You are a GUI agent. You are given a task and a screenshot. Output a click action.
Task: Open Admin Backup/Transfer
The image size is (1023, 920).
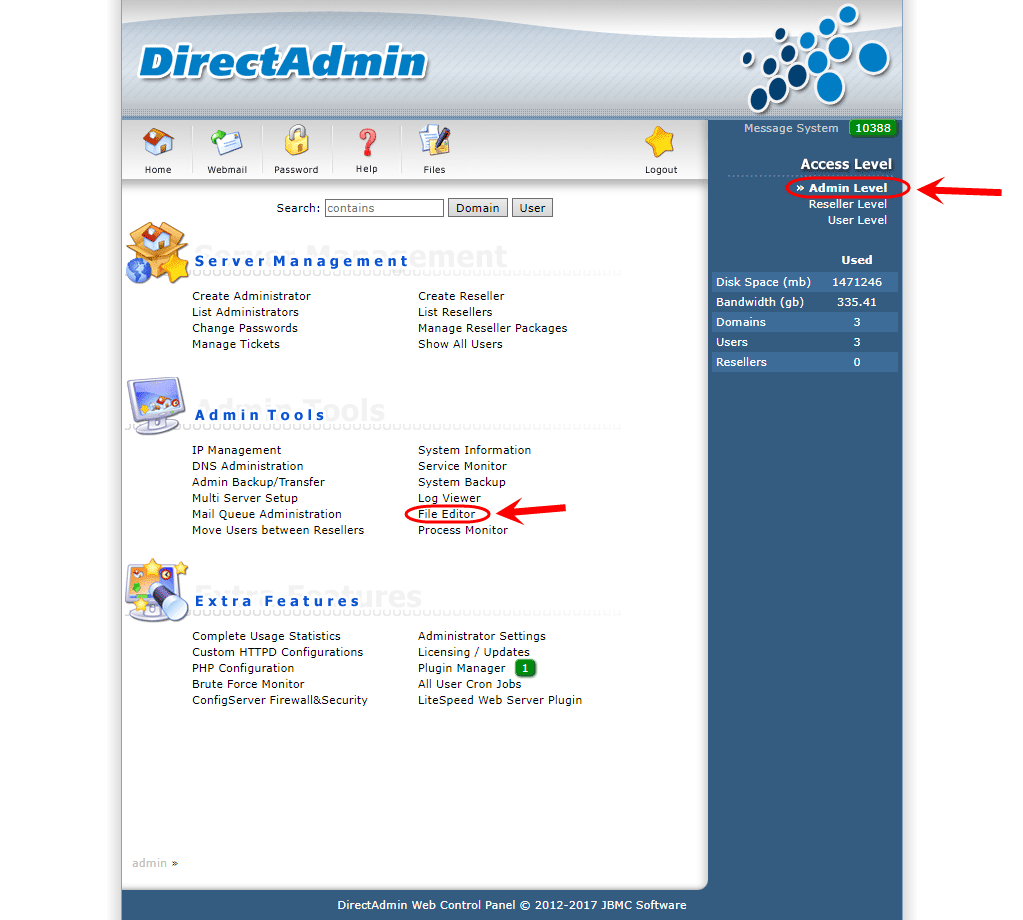[x=258, y=482]
